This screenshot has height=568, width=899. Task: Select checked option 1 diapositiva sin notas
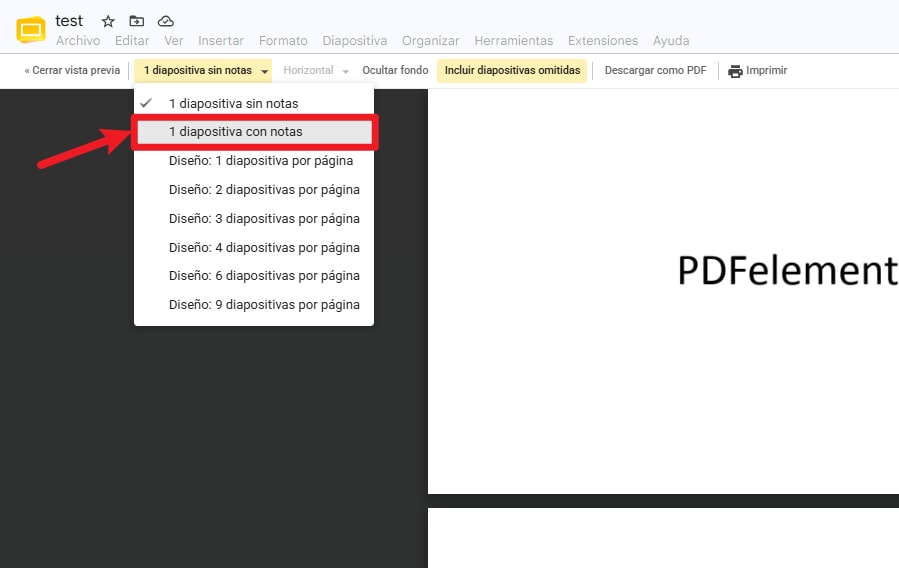[x=254, y=104]
